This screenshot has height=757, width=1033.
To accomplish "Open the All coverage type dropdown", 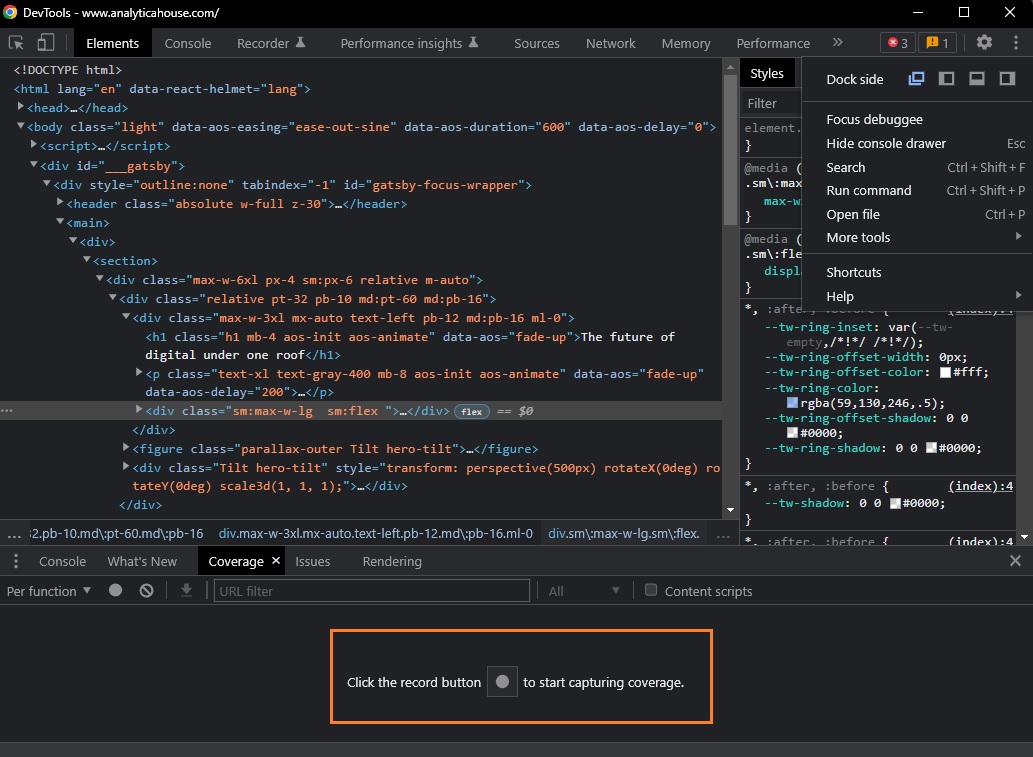I will [x=584, y=591].
